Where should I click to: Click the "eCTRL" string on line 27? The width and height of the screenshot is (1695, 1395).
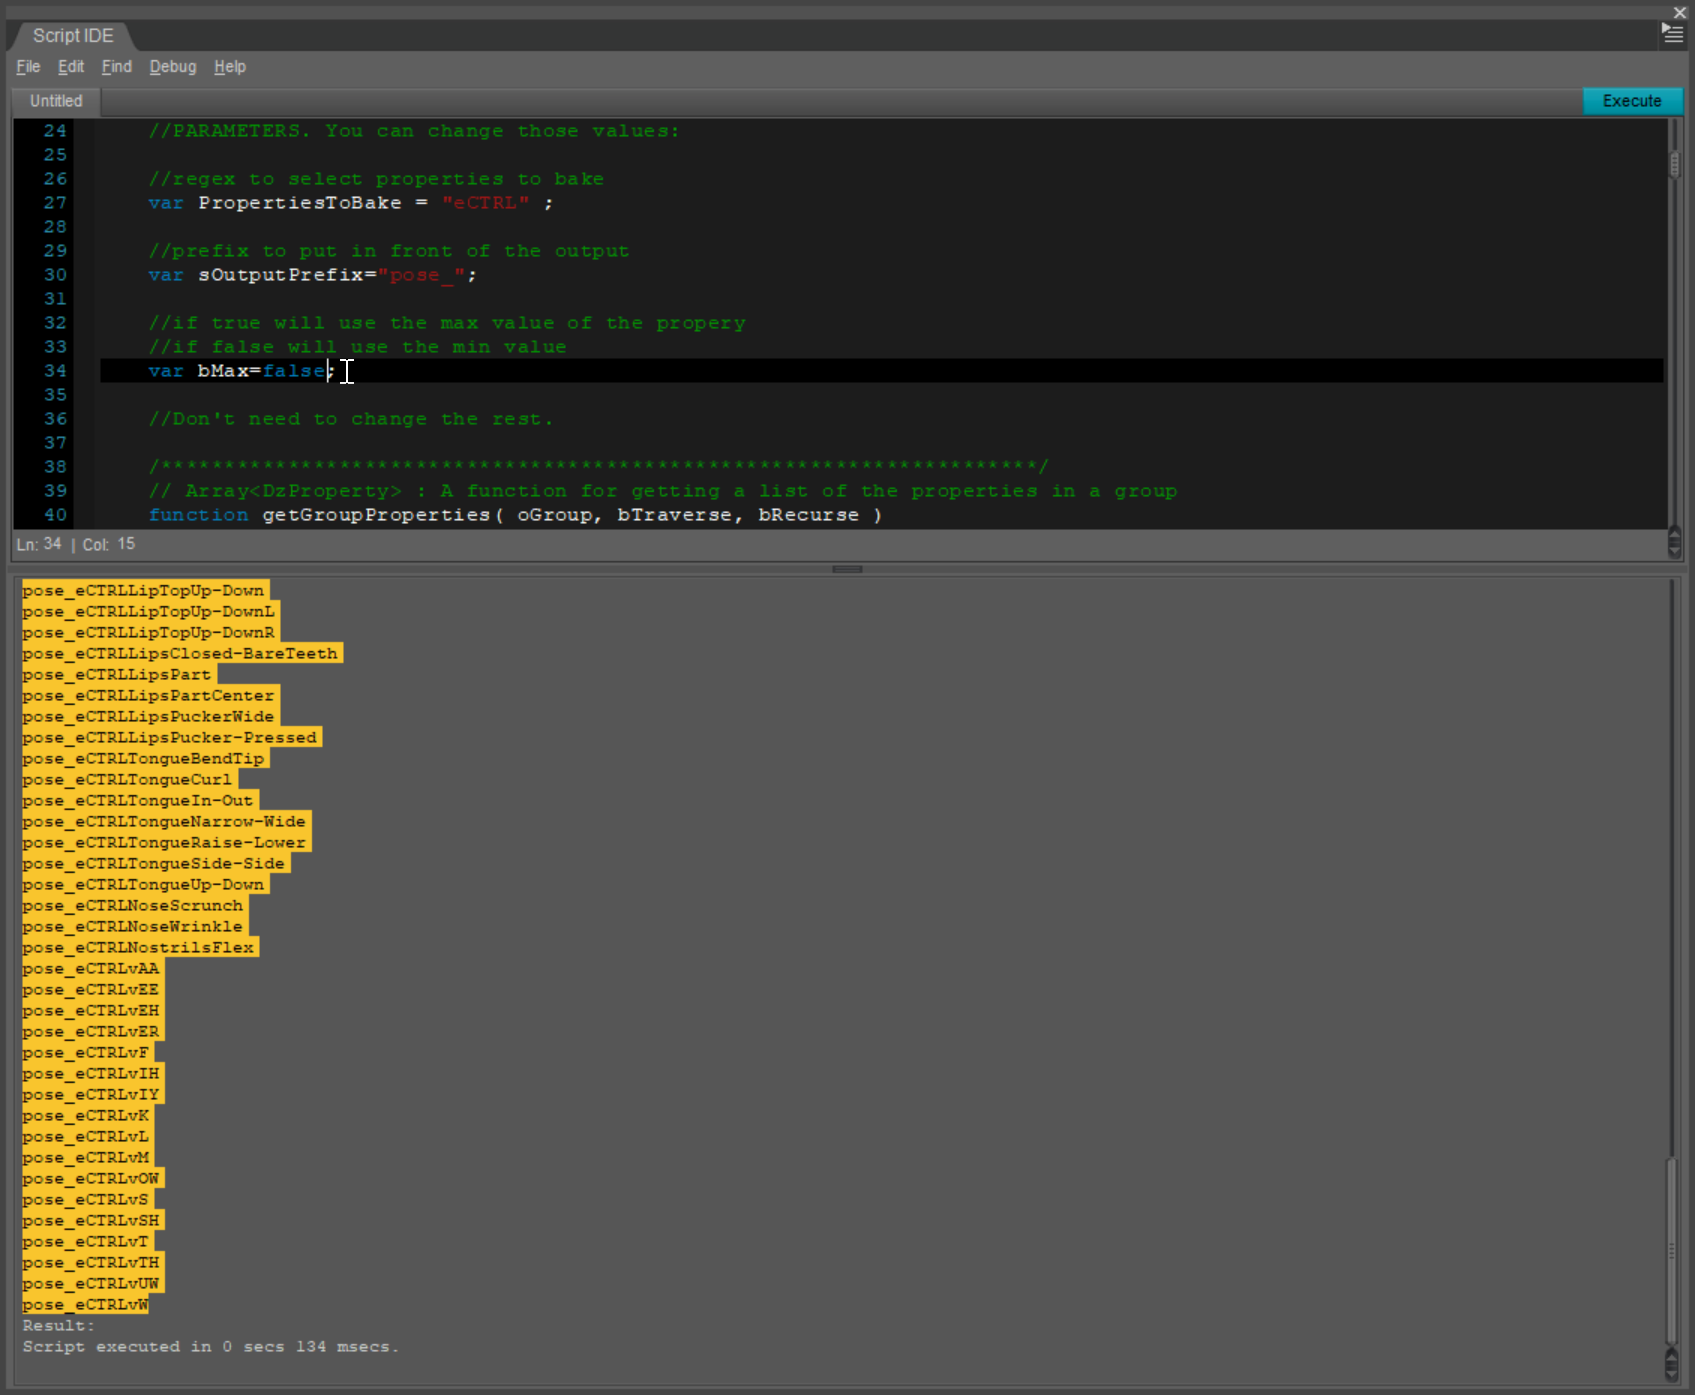pyautogui.click(x=485, y=203)
